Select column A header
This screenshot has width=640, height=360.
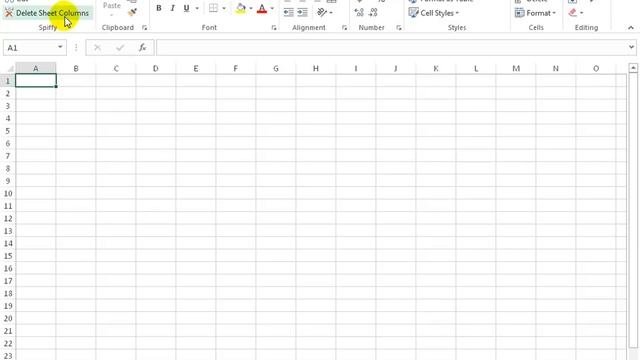[x=36, y=69]
